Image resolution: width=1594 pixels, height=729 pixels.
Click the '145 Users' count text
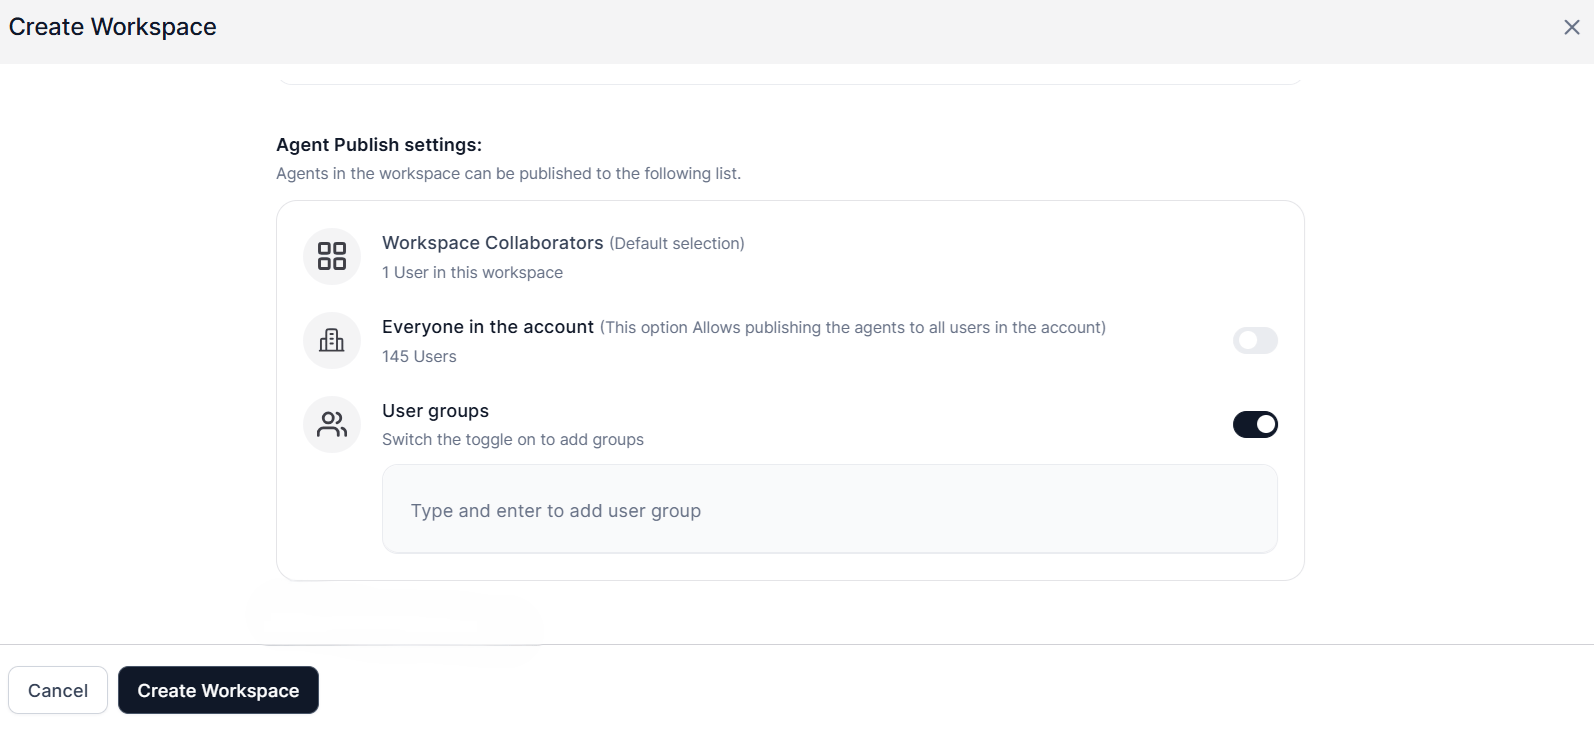click(x=419, y=356)
